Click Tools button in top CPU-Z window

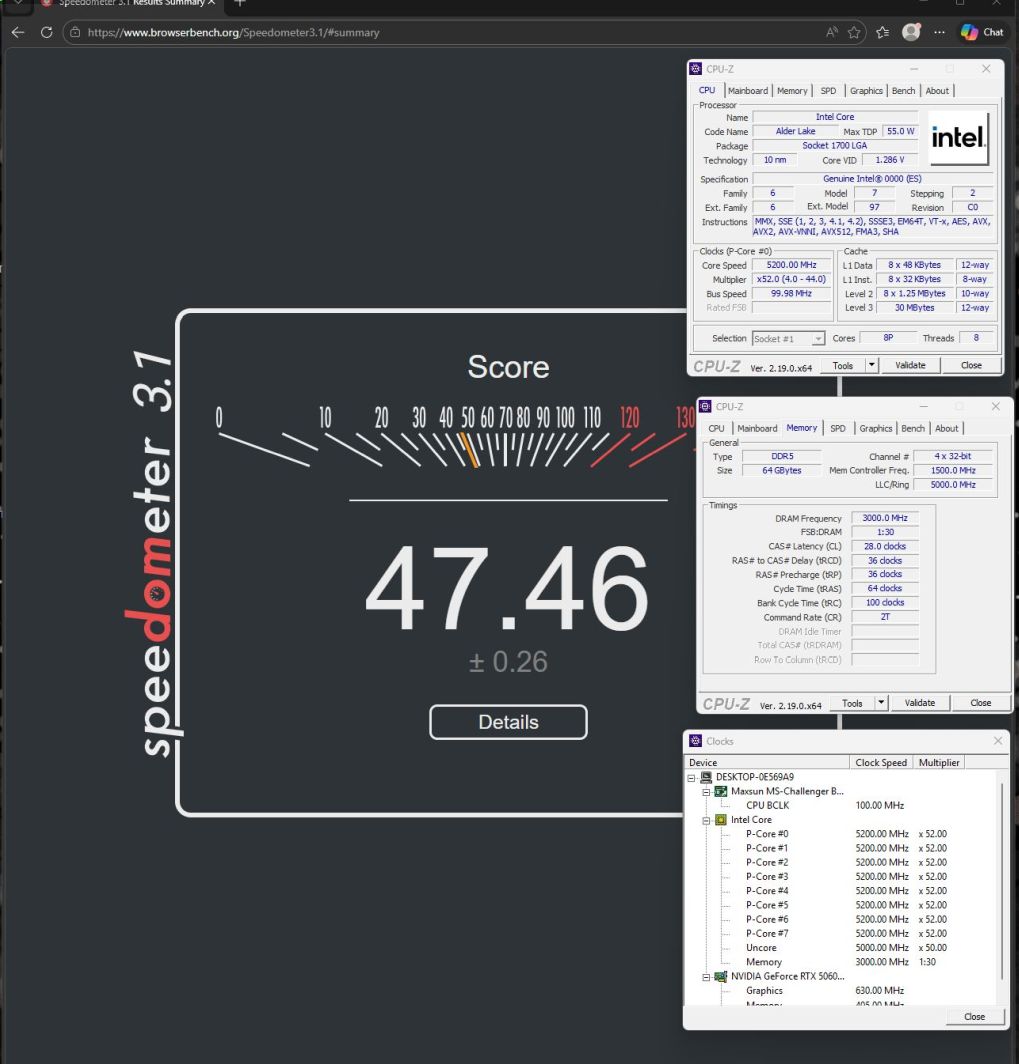843,365
